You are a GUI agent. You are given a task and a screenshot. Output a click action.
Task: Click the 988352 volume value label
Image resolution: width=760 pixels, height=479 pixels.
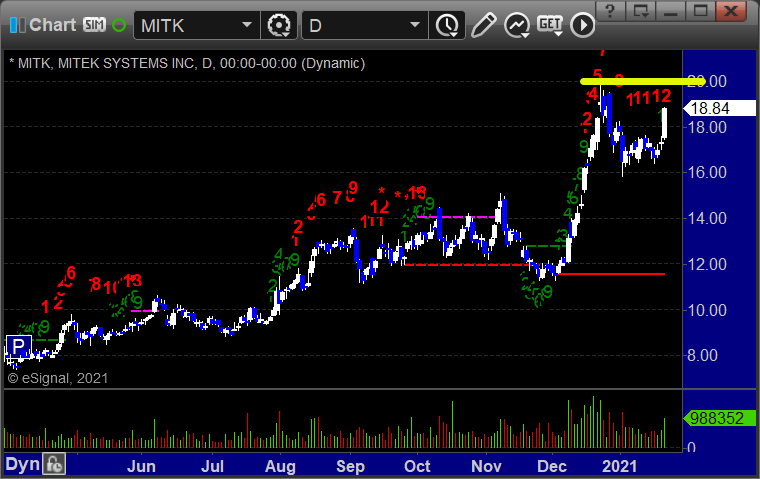coord(719,418)
